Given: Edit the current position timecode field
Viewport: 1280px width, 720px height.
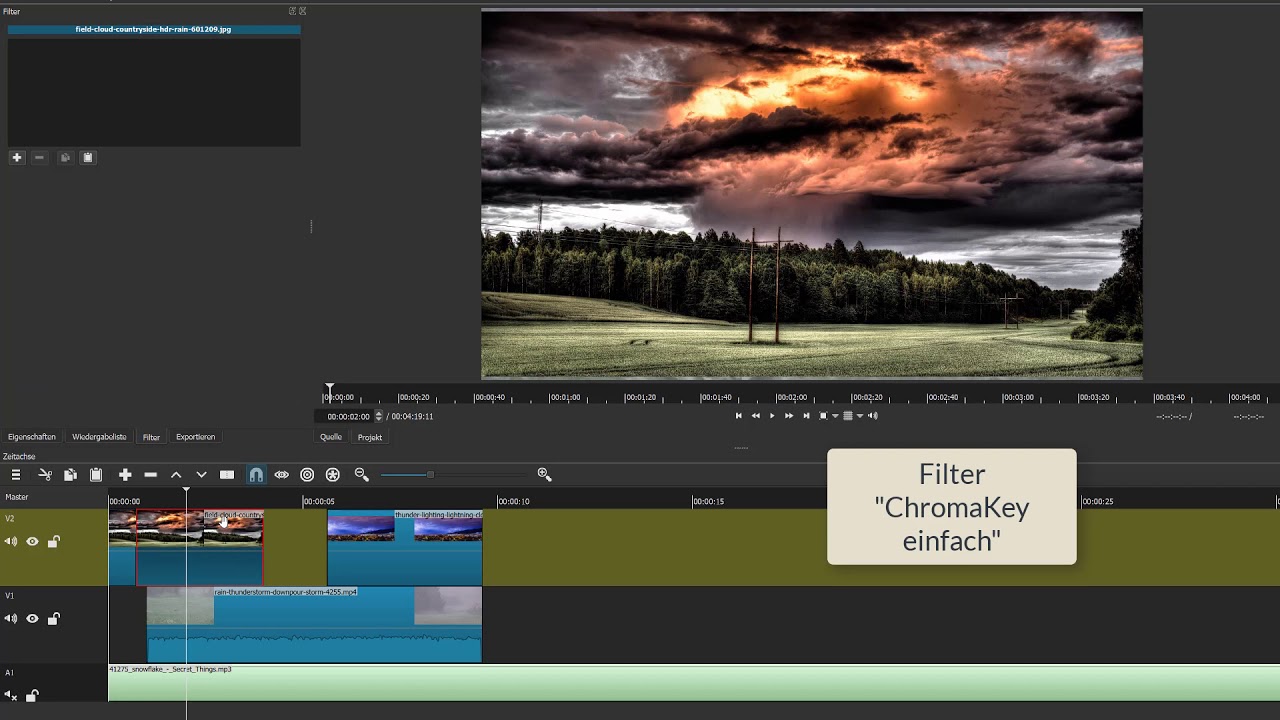Looking at the screenshot, I should (348, 416).
